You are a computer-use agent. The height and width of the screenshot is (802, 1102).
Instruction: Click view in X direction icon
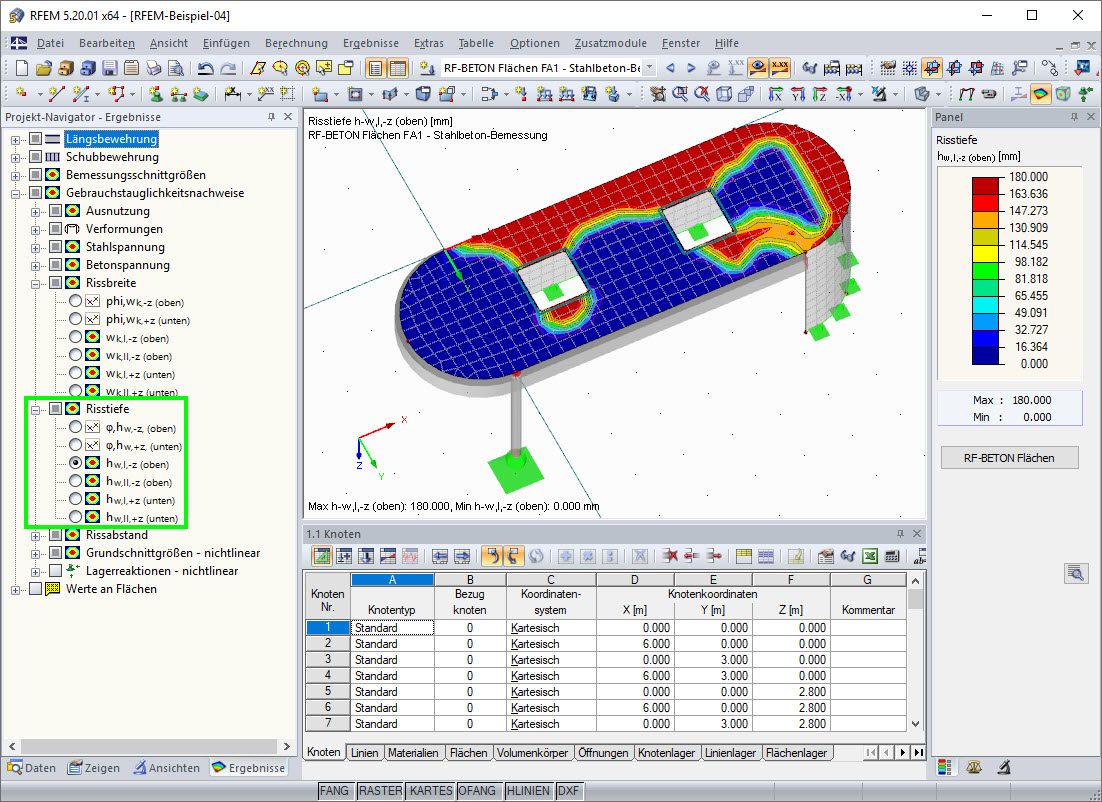(775, 93)
